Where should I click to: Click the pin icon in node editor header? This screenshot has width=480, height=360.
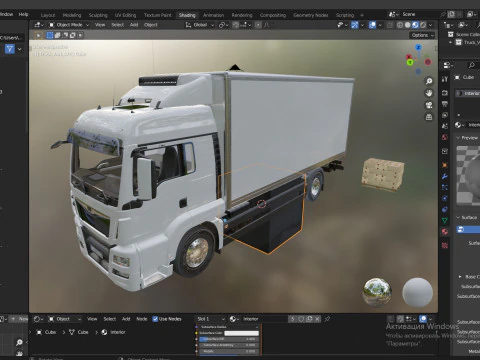click(327, 319)
